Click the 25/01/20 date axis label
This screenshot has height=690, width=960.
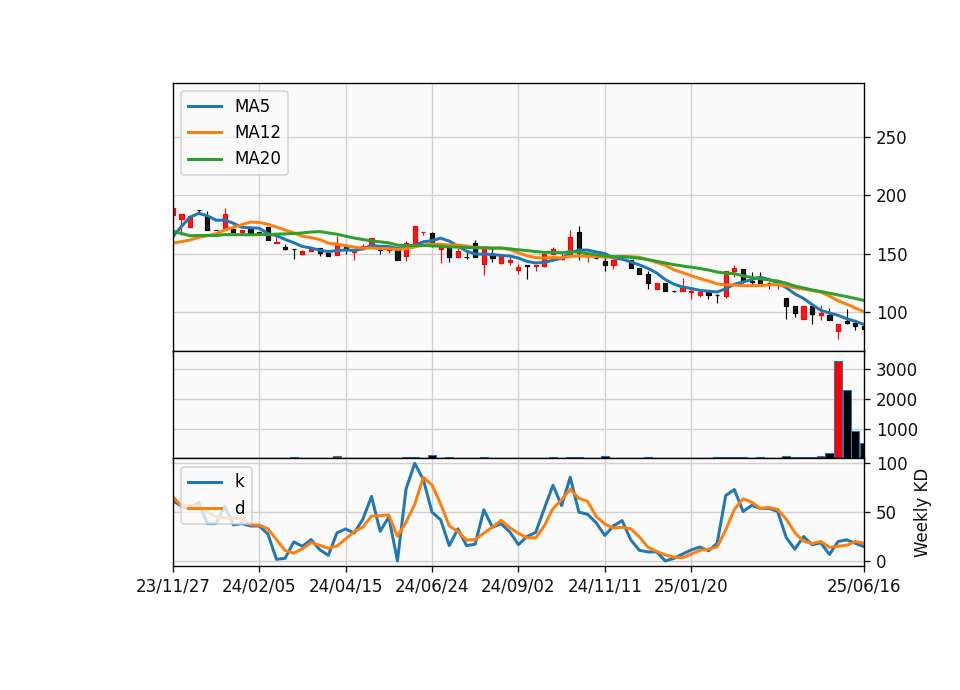(x=691, y=586)
